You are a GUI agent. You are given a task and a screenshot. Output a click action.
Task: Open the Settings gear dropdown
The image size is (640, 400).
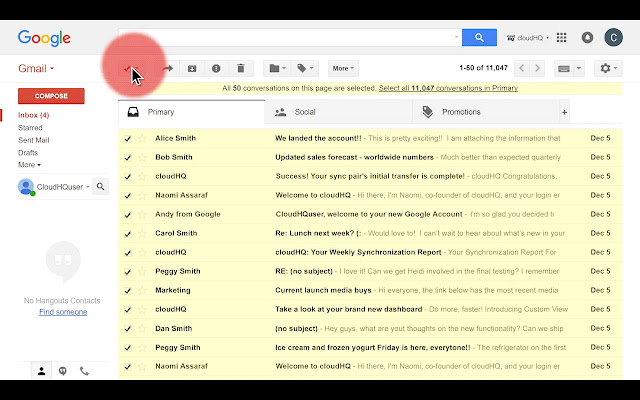pos(608,69)
